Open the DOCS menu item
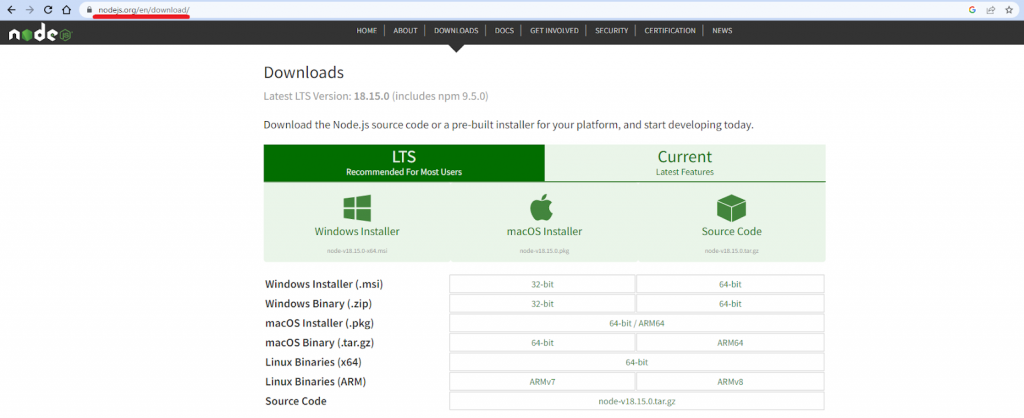1024x418 pixels. [504, 31]
